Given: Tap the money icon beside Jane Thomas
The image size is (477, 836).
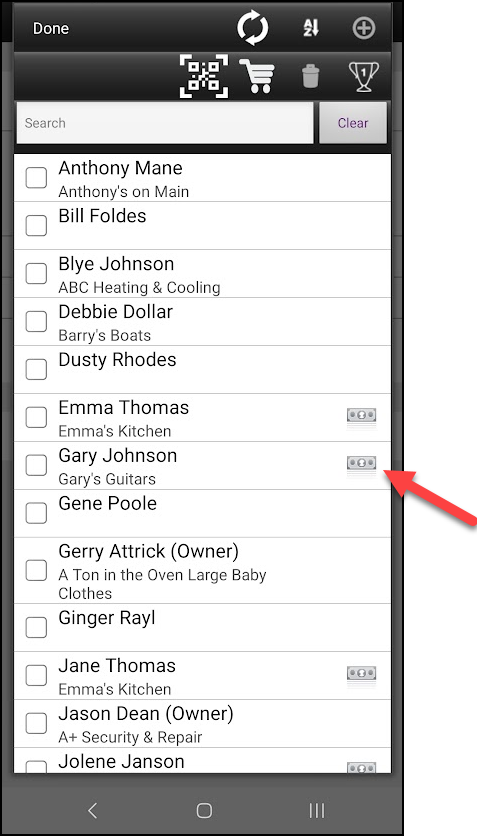Looking at the screenshot, I should (362, 674).
